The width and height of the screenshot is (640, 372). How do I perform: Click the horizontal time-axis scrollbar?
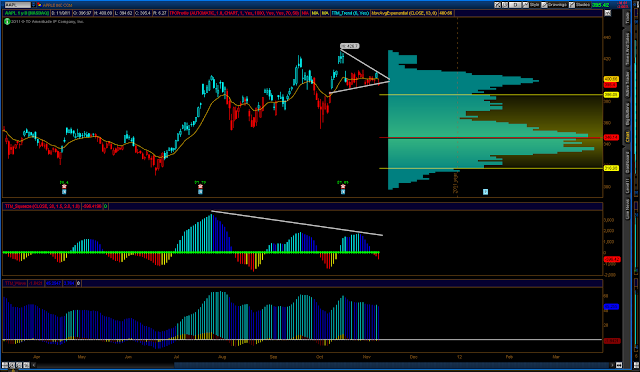[322, 365]
